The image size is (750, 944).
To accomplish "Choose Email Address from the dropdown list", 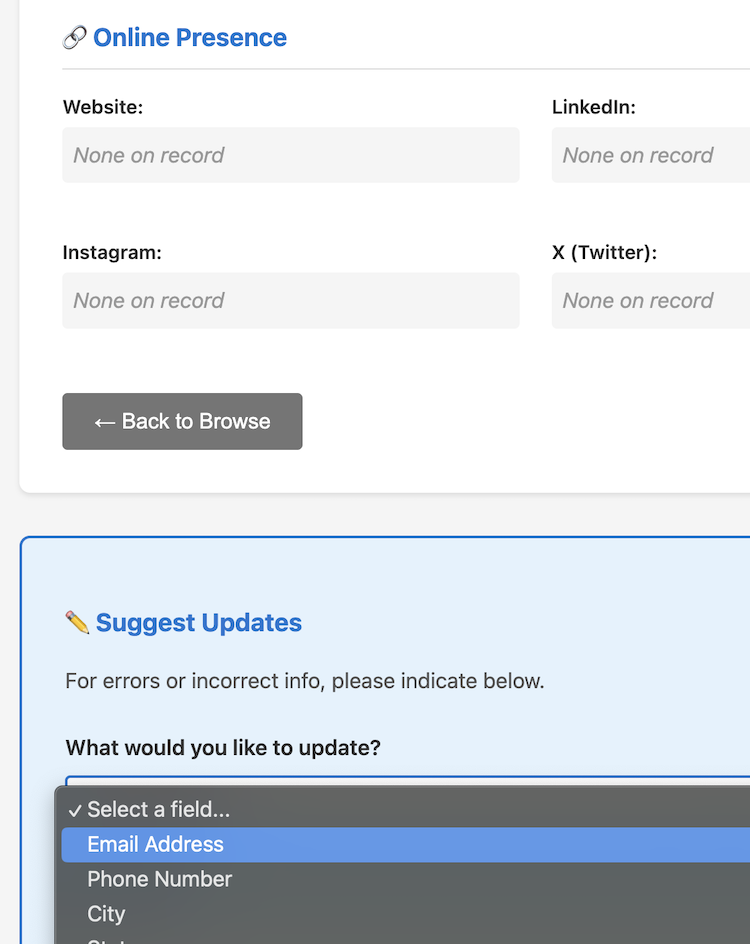I will tap(156, 845).
